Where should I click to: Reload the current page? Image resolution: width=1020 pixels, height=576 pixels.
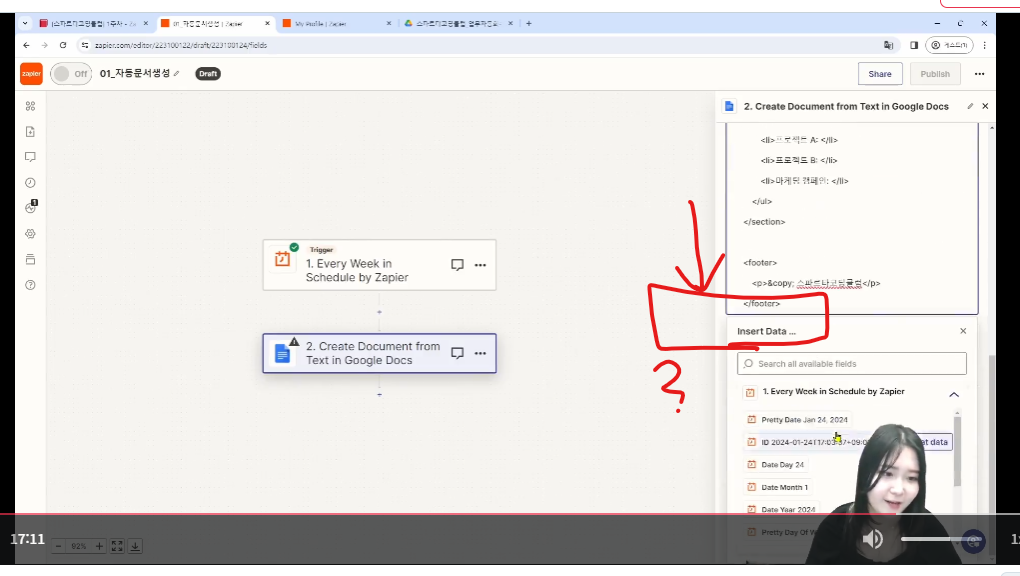(x=63, y=45)
